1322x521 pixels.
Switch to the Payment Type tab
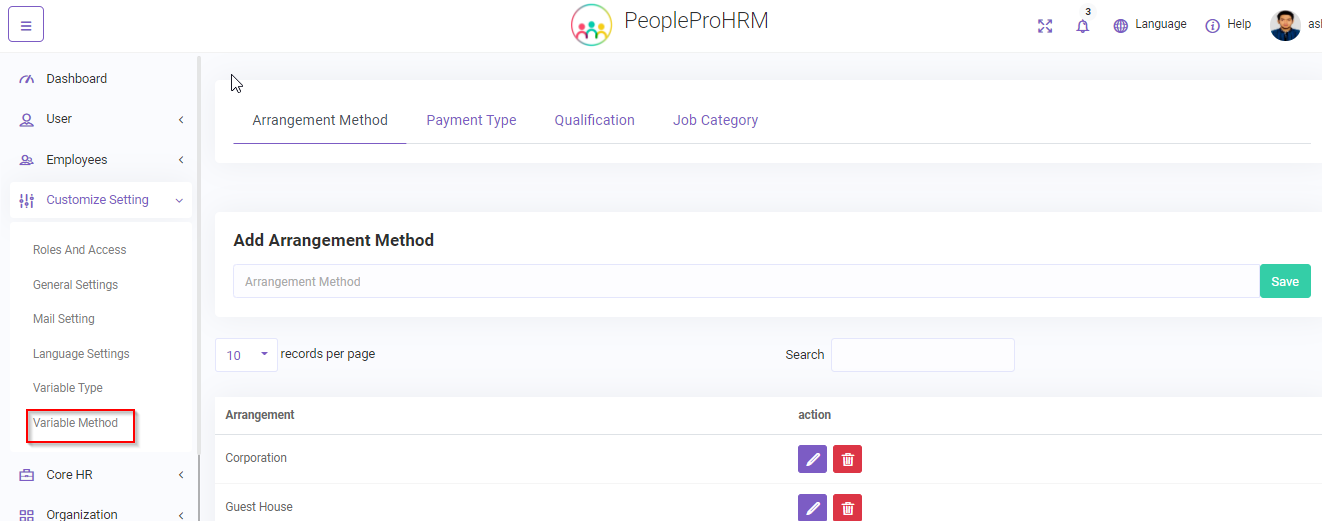click(x=471, y=120)
